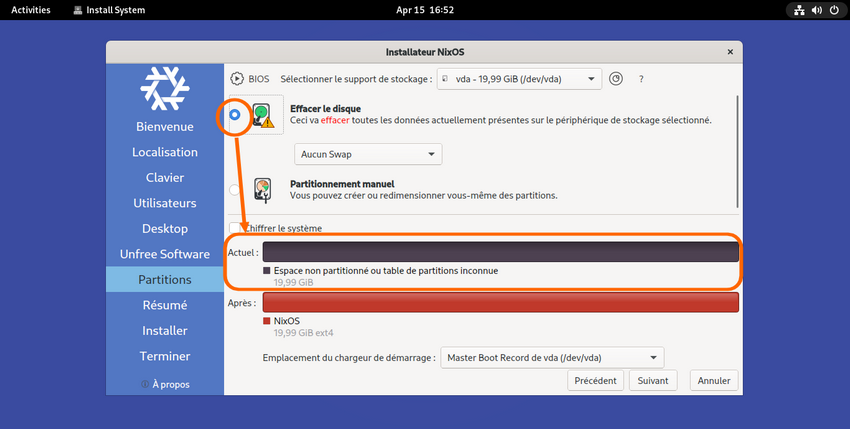Click the Effacer le disque drive icon

click(x=262, y=115)
